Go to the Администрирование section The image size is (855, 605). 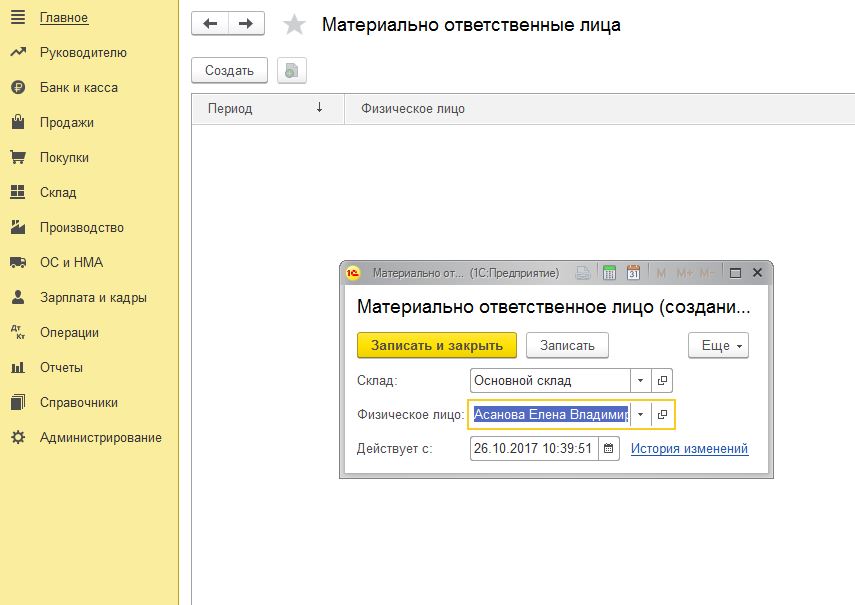pyautogui.click(x=100, y=438)
